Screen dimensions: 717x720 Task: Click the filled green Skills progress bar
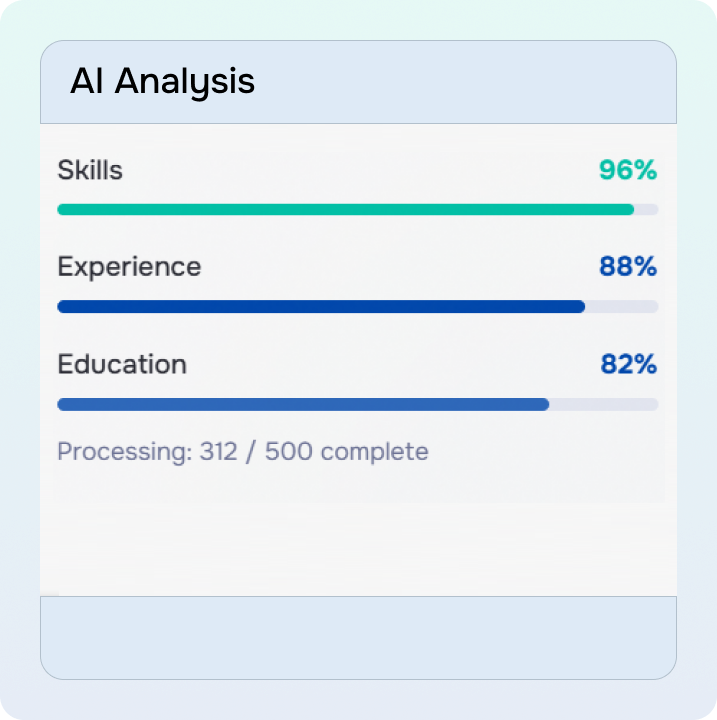point(345,210)
